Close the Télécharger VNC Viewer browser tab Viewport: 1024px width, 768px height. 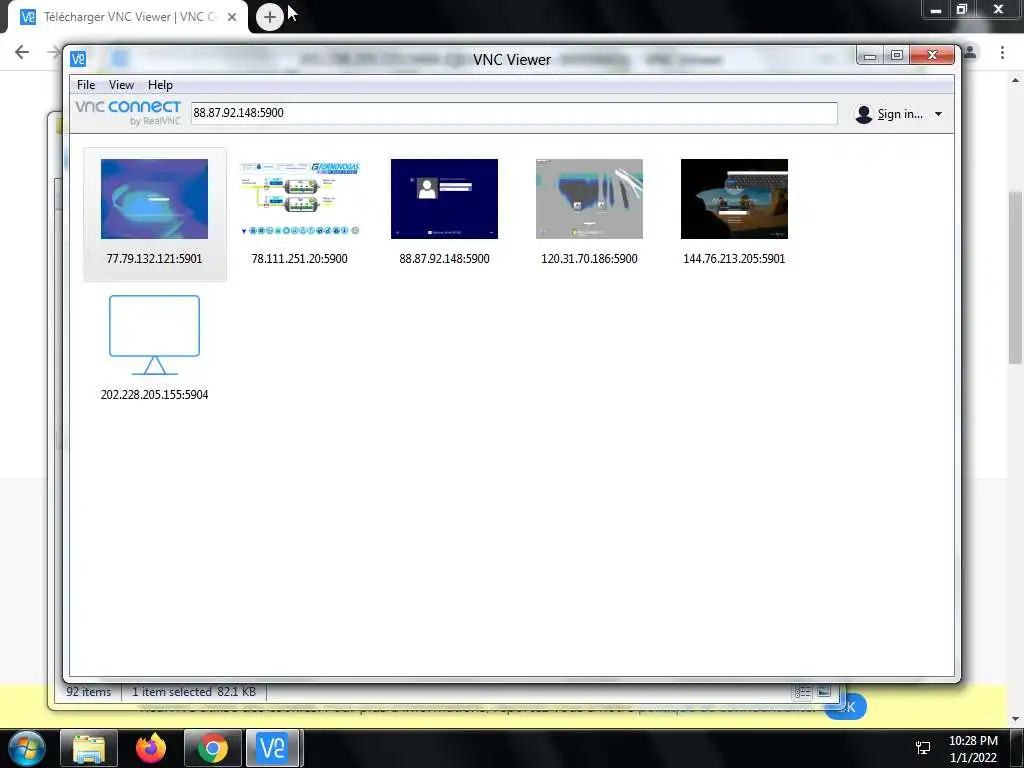point(232,17)
